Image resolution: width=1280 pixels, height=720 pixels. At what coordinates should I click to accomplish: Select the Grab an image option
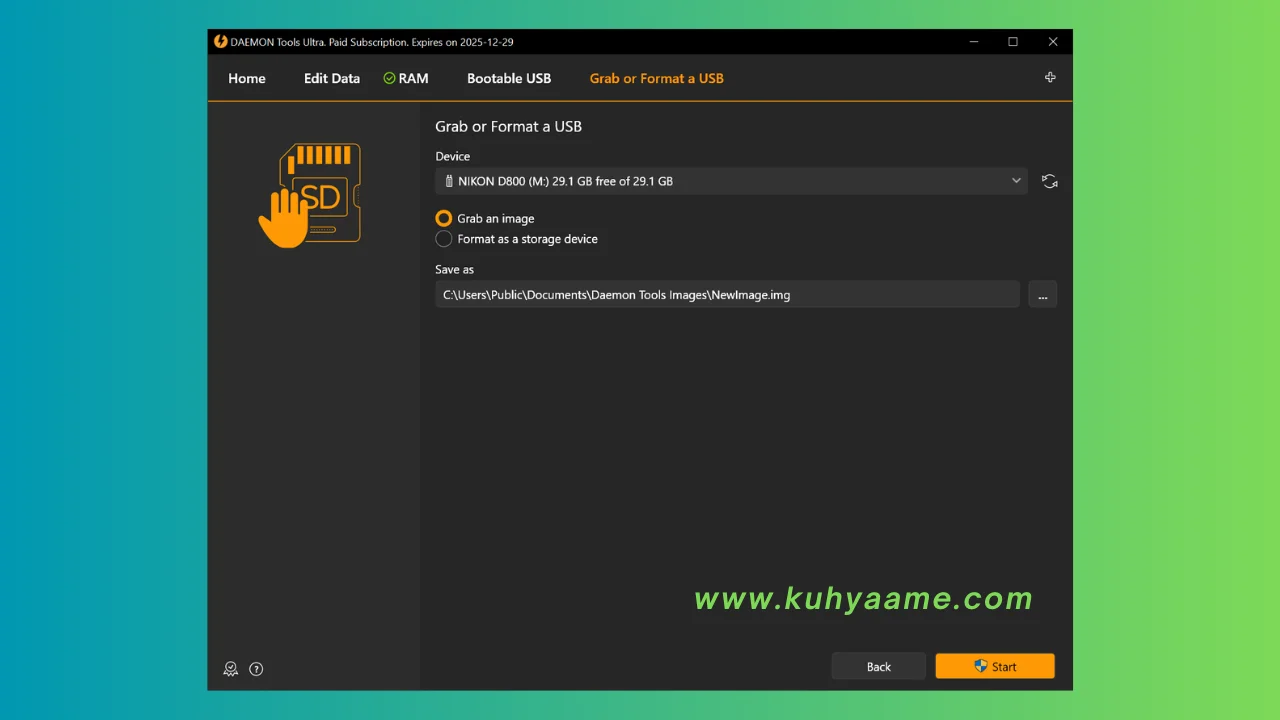click(485, 218)
